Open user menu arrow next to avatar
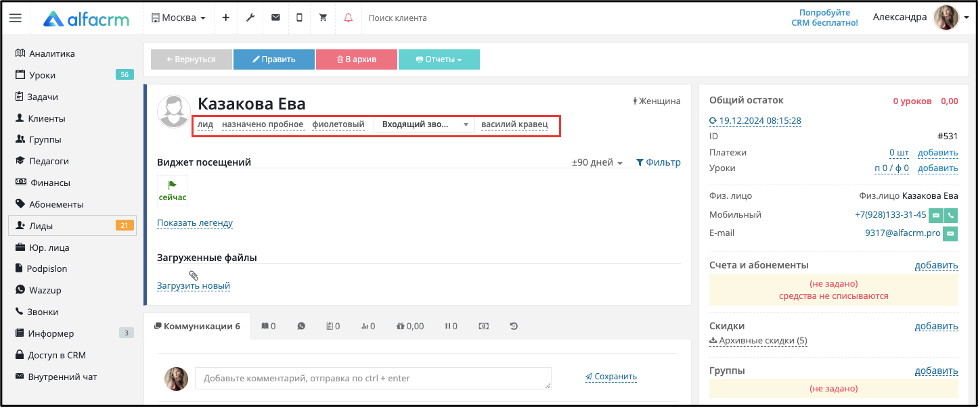This screenshot has width=979, height=408. (966, 19)
